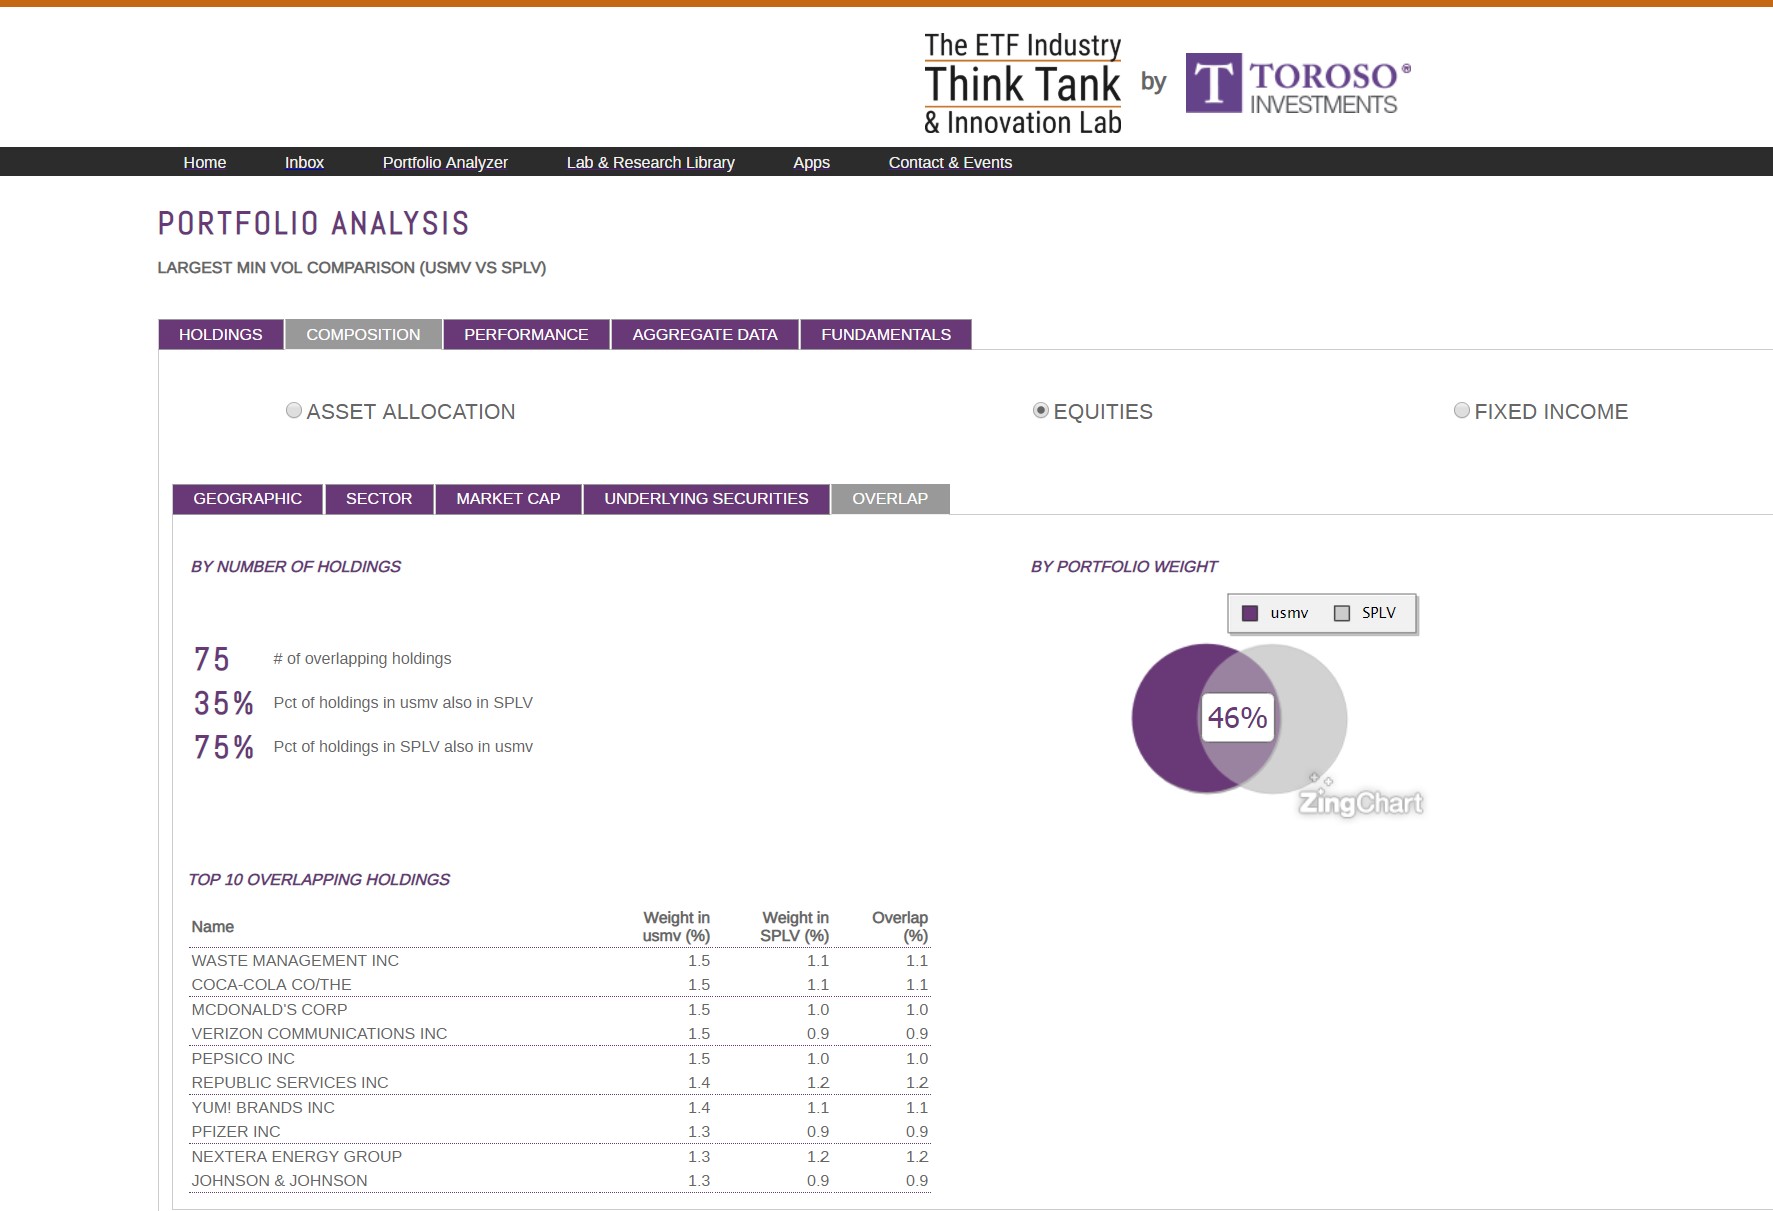Toggle the SPLV legend swatch
The height and width of the screenshot is (1211, 1773).
click(1342, 613)
